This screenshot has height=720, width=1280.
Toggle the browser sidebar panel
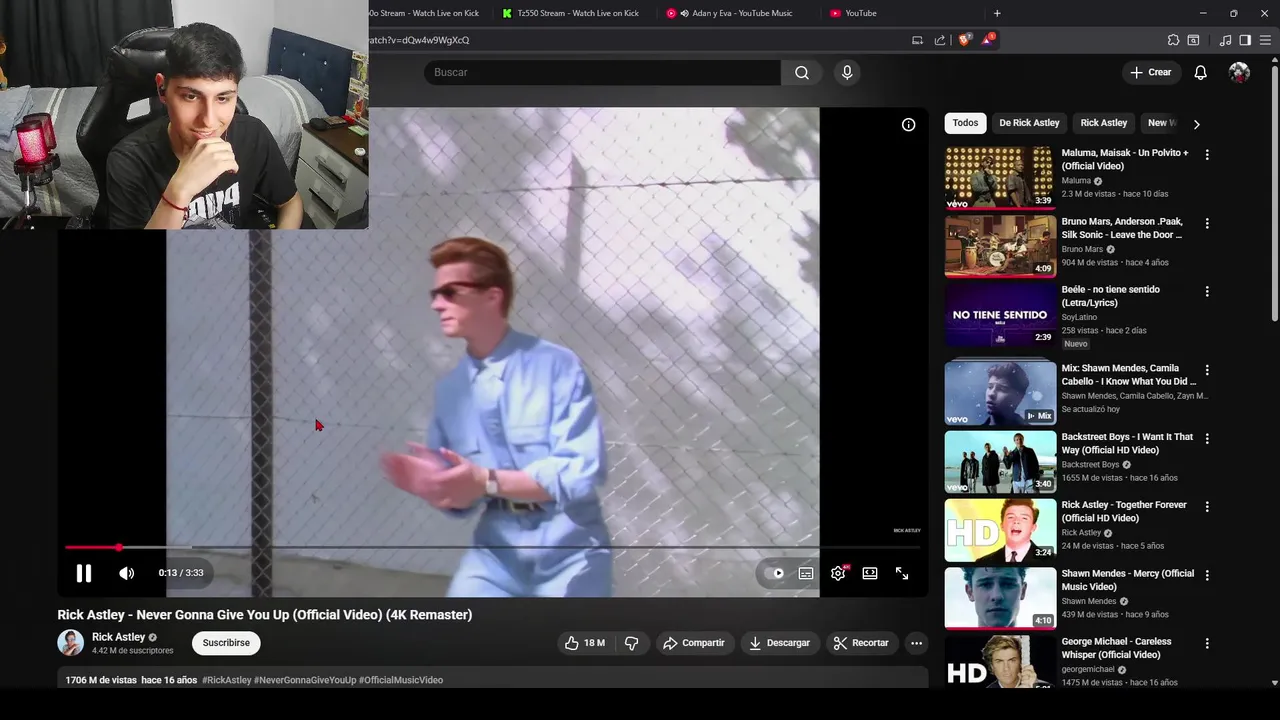[1245, 40]
